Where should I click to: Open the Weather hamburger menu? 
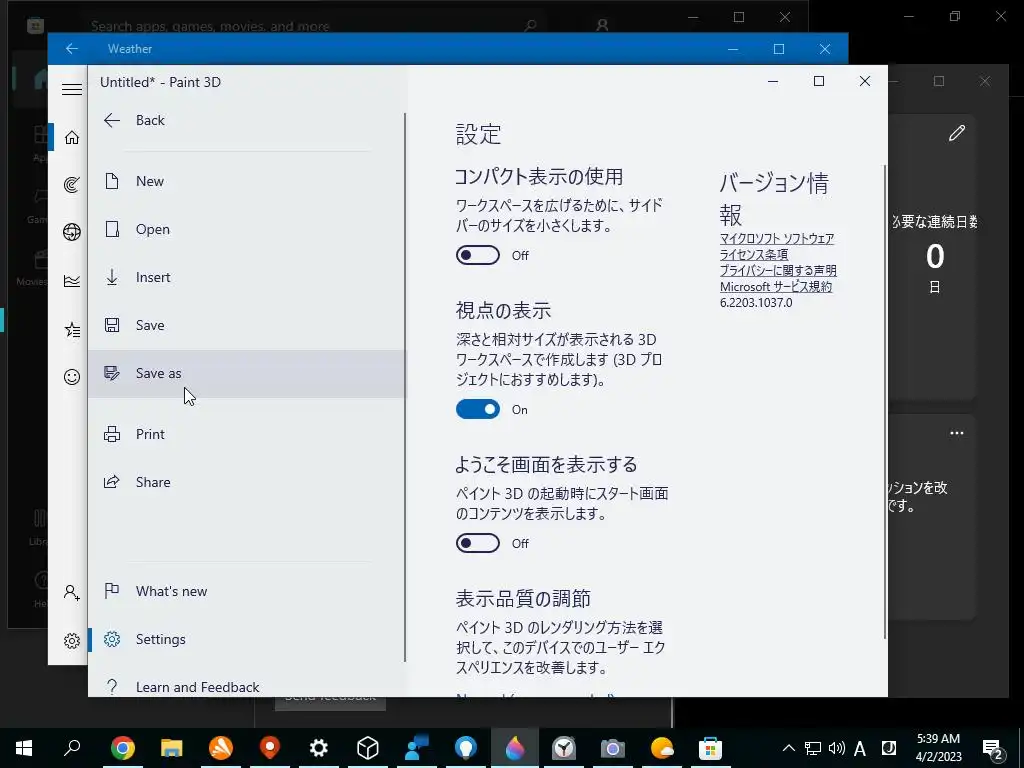tap(72, 89)
